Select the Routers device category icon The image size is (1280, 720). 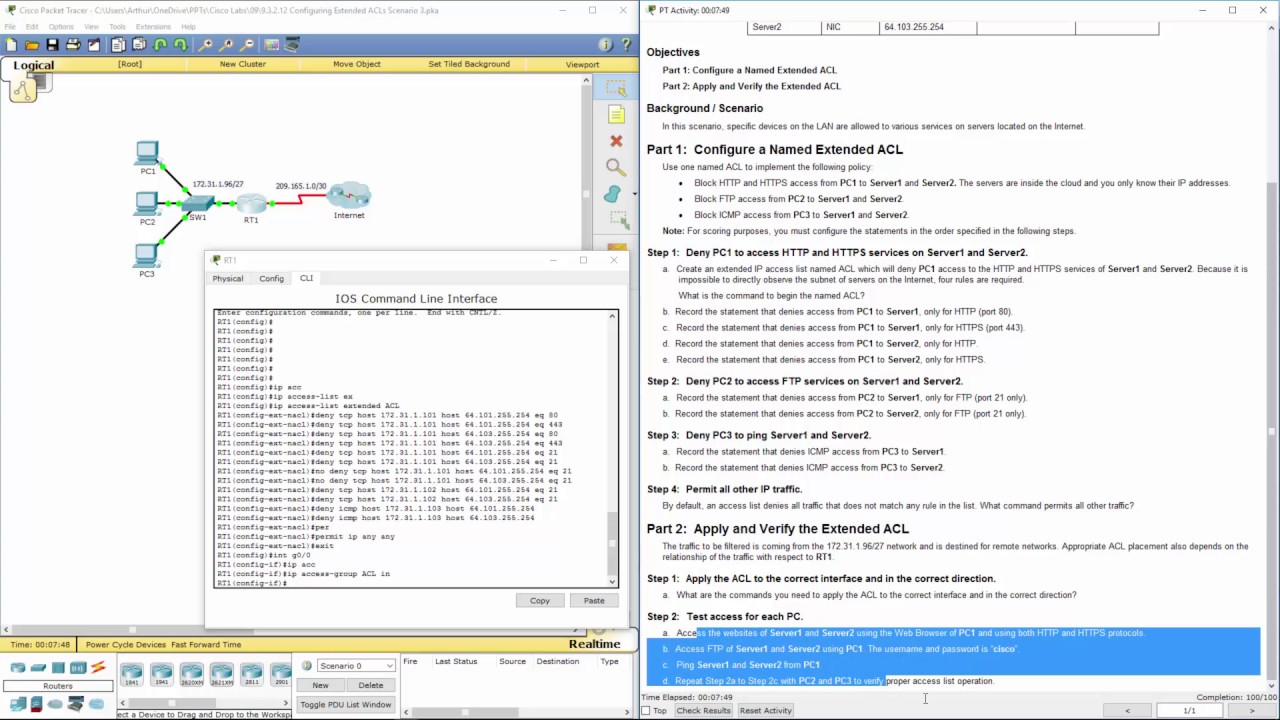tap(18, 668)
